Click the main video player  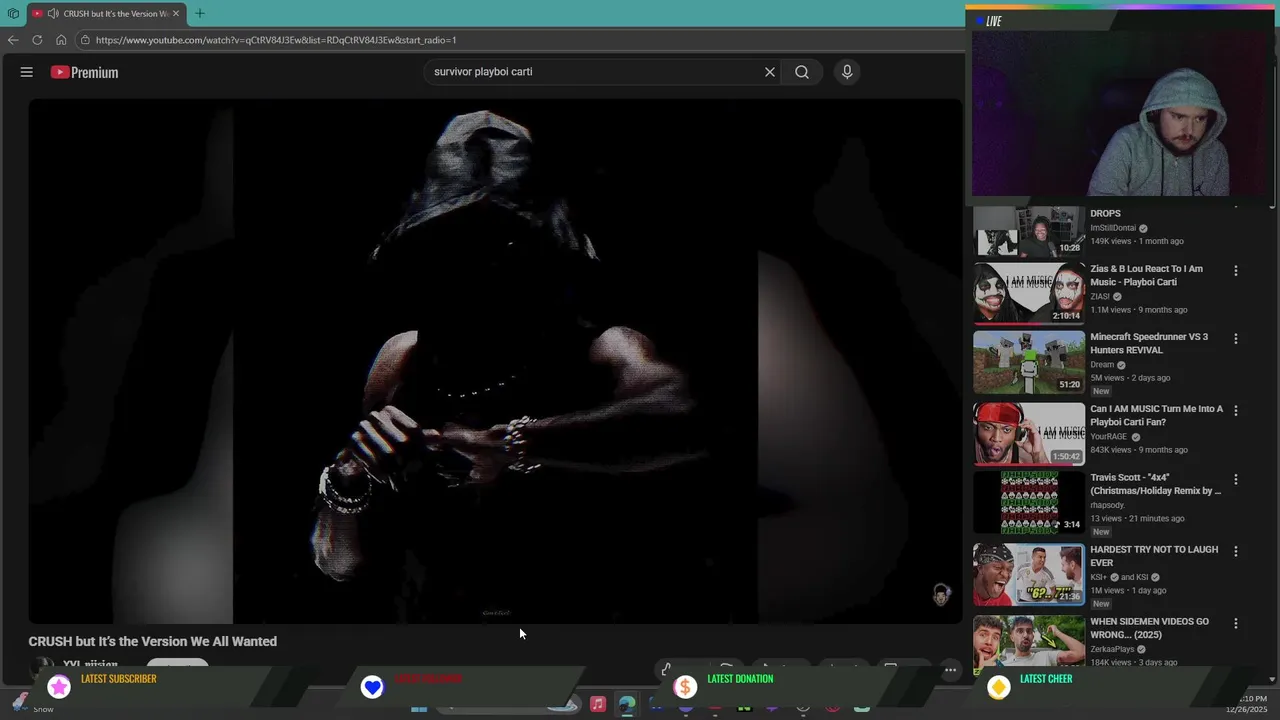pos(495,361)
